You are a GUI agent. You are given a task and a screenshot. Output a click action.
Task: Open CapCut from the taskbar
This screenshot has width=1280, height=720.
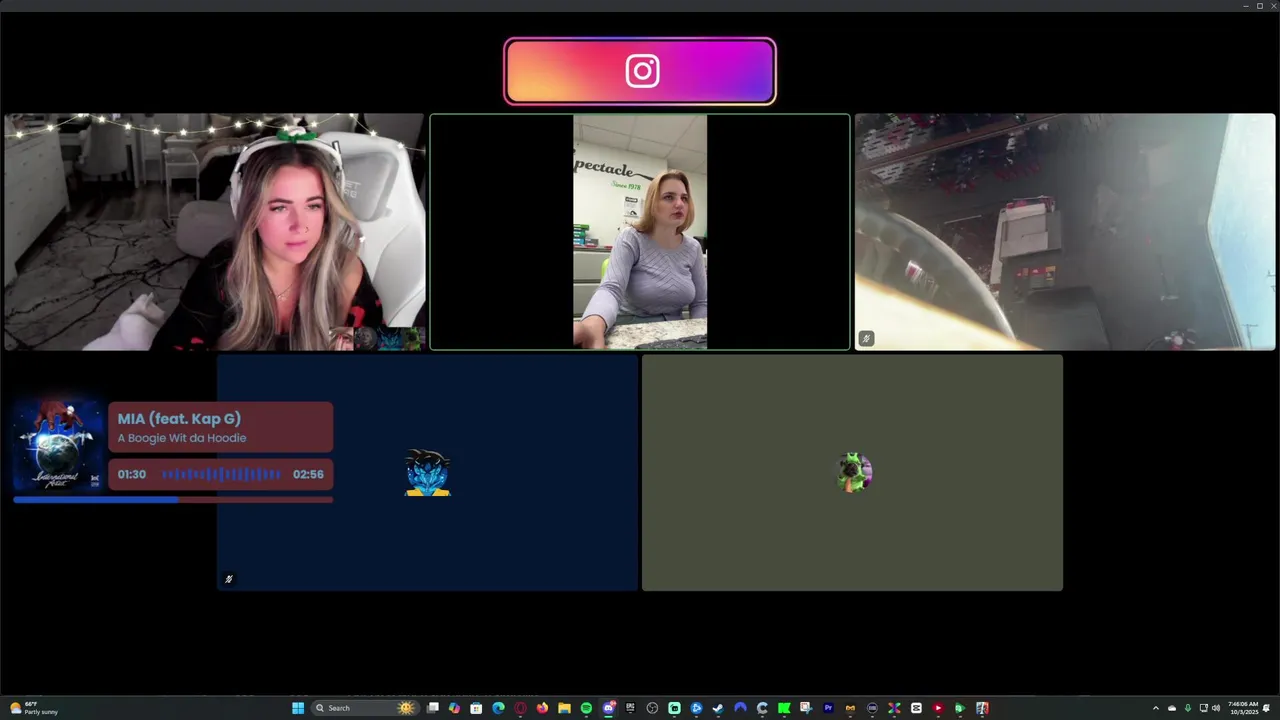(916, 708)
